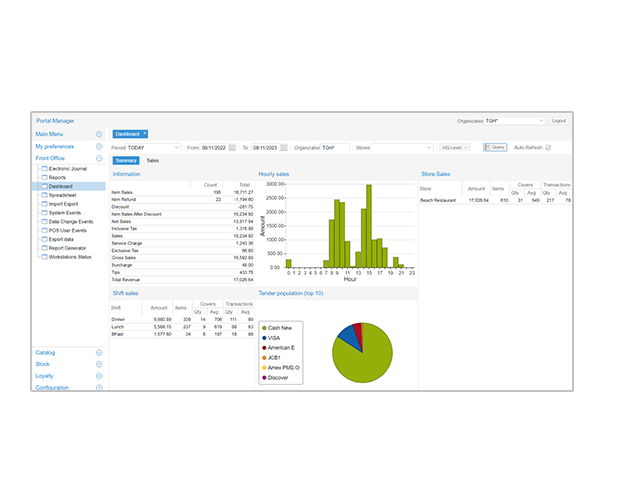Expand the Catalog section
The height and width of the screenshot is (503, 629).
pos(99,353)
